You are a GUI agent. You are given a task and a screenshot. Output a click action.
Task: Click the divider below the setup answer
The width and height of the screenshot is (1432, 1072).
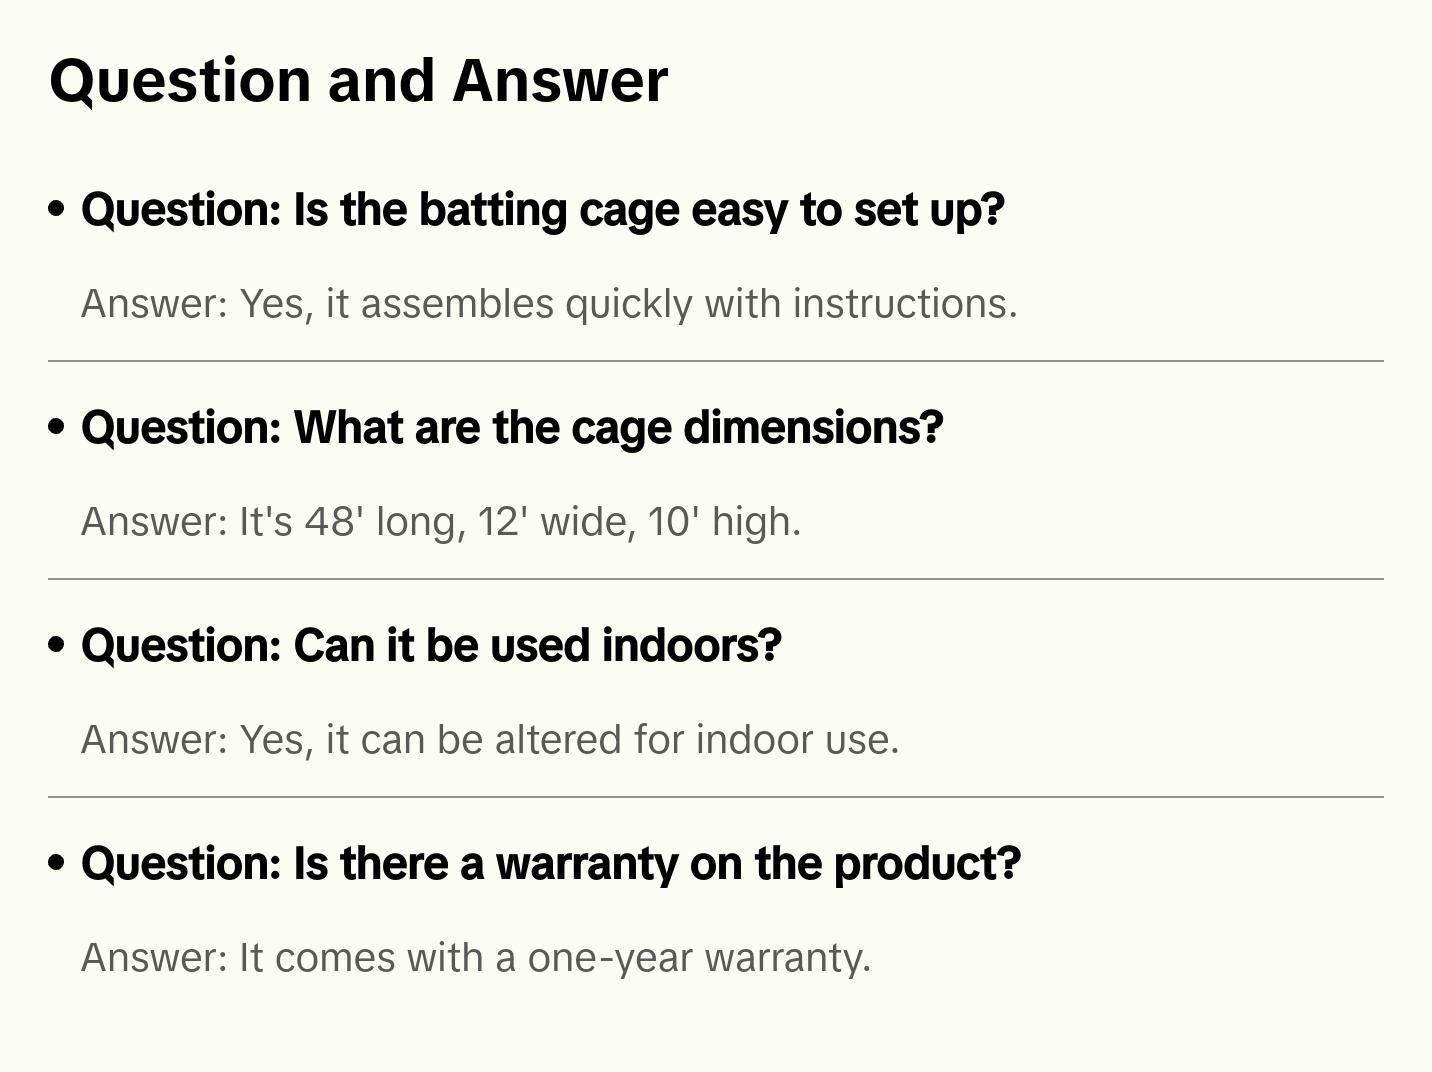716,361
